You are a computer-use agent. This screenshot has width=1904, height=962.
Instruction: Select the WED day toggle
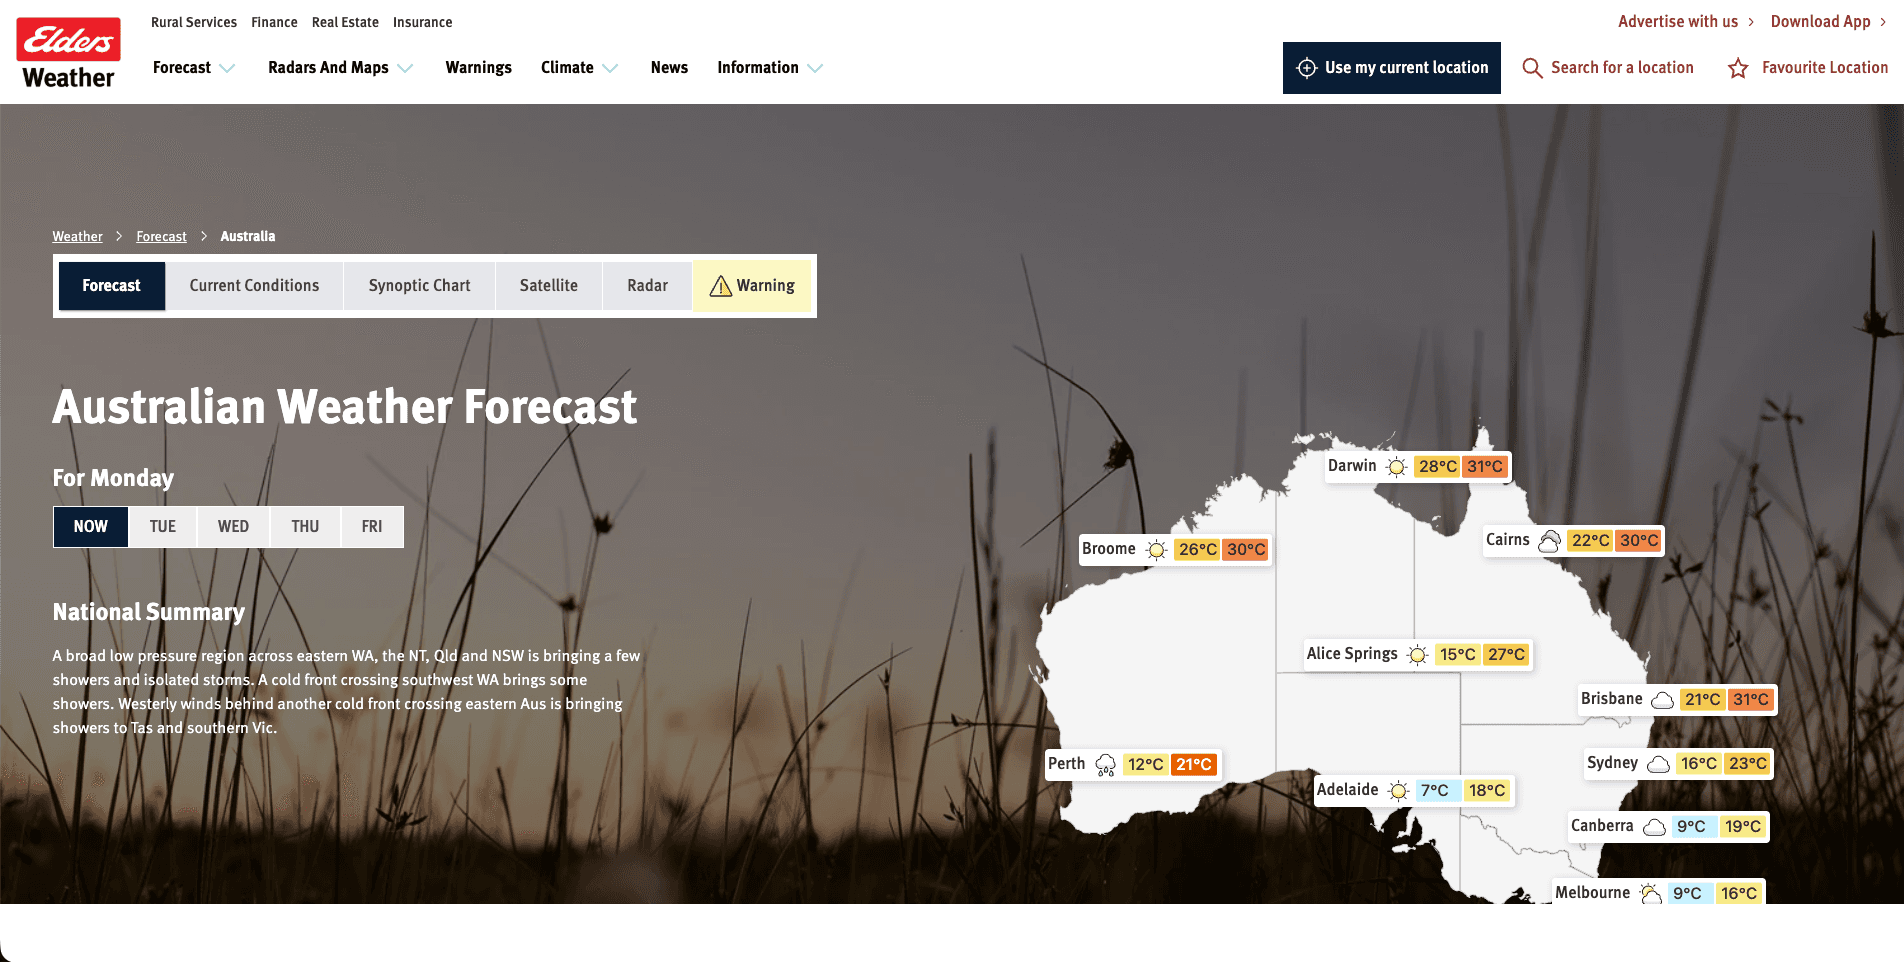tap(234, 527)
